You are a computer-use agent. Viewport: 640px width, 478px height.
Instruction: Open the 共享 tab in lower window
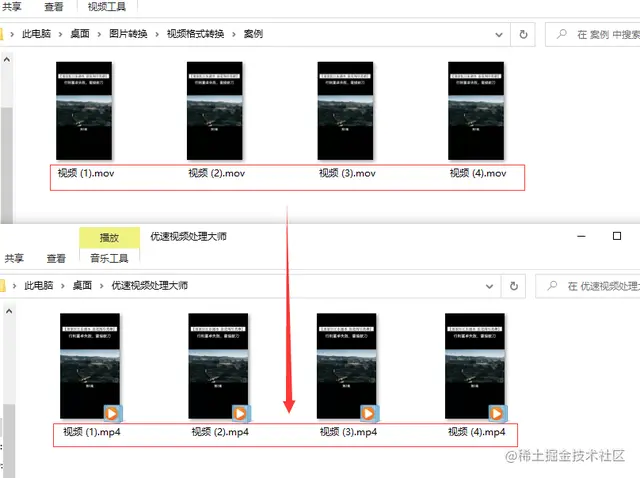point(14,258)
